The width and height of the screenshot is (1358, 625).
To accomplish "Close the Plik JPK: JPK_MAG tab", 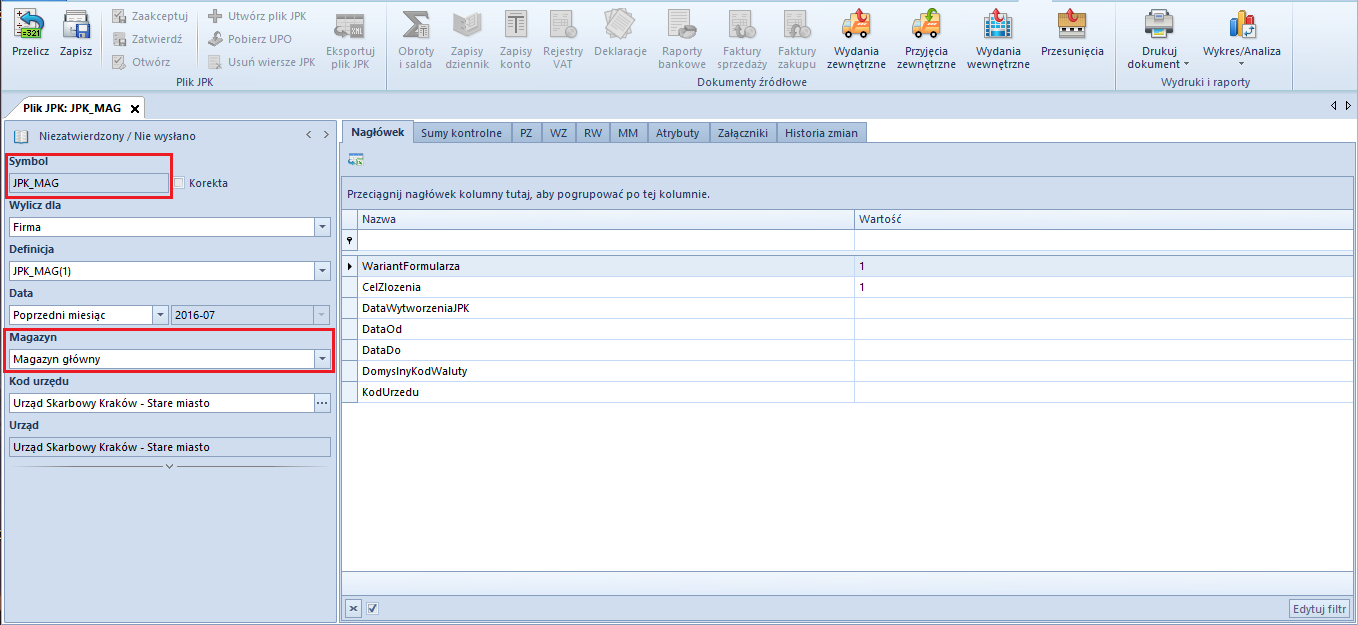I will [135, 108].
